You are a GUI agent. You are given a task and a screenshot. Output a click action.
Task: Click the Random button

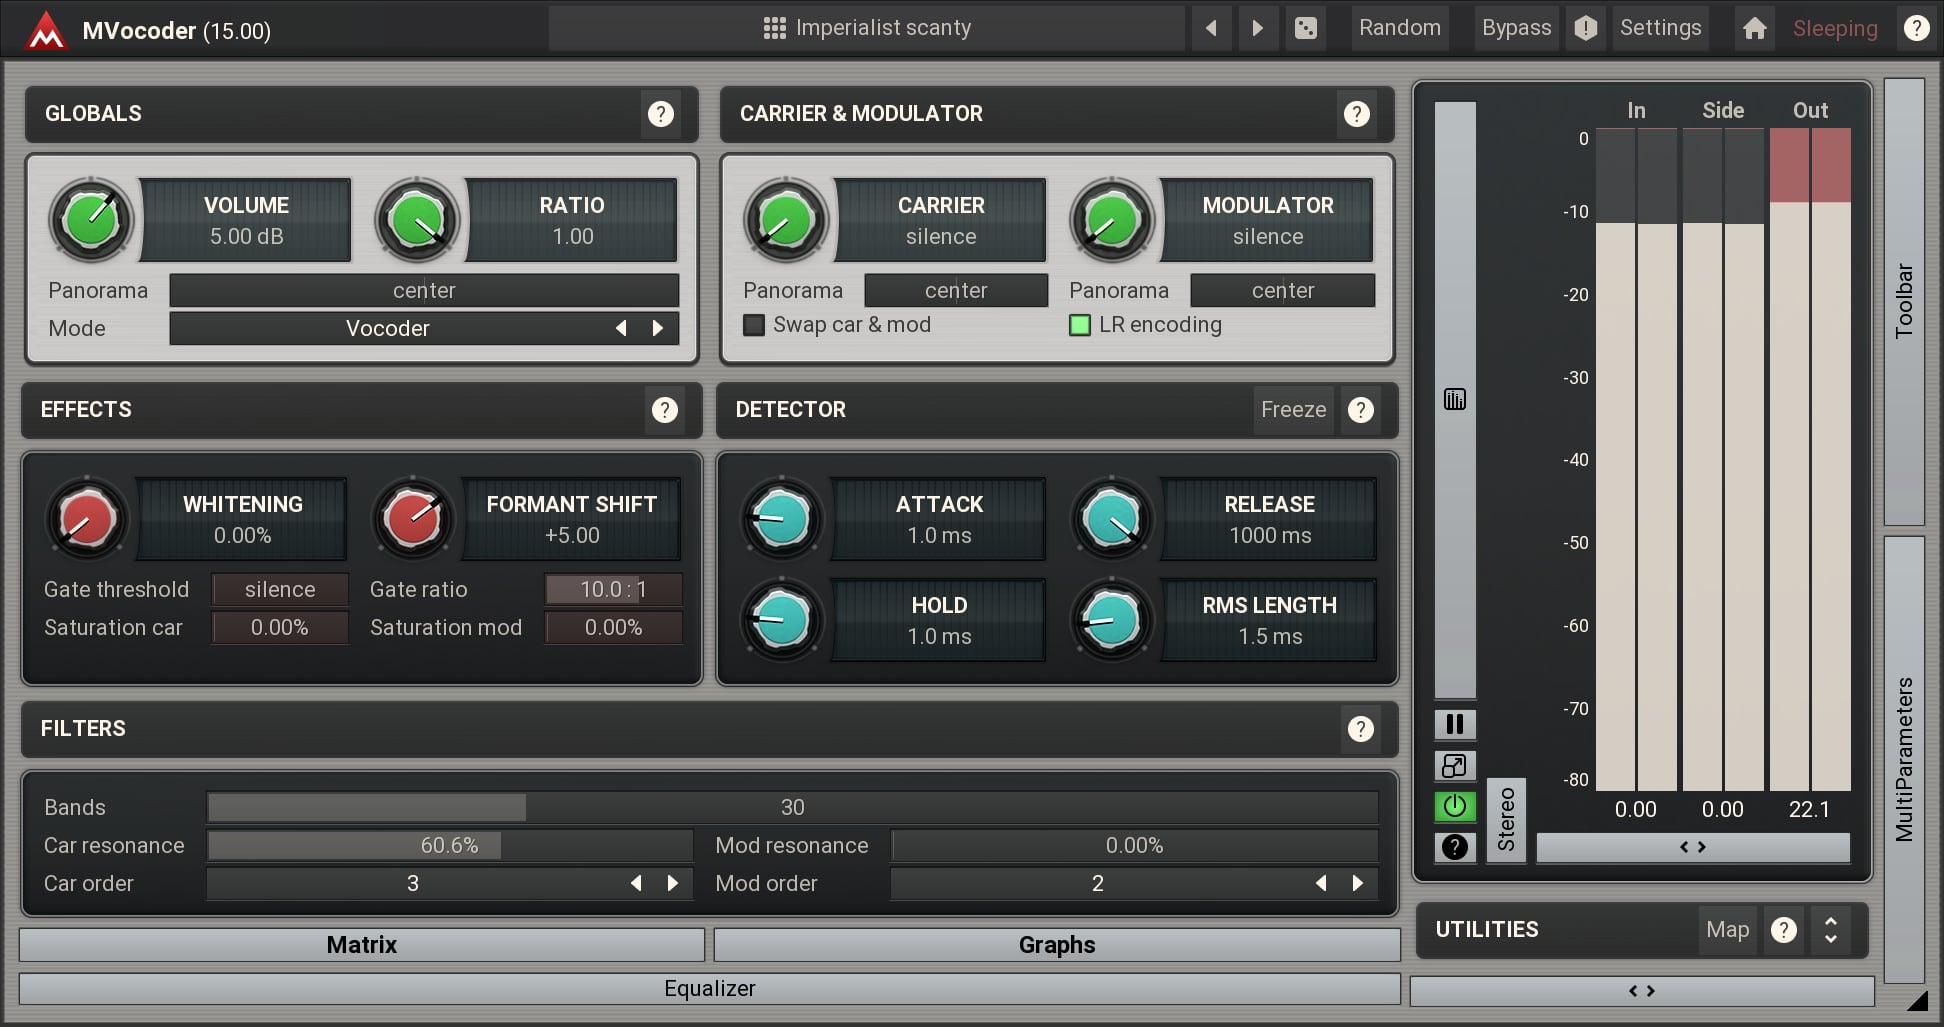(x=1399, y=28)
